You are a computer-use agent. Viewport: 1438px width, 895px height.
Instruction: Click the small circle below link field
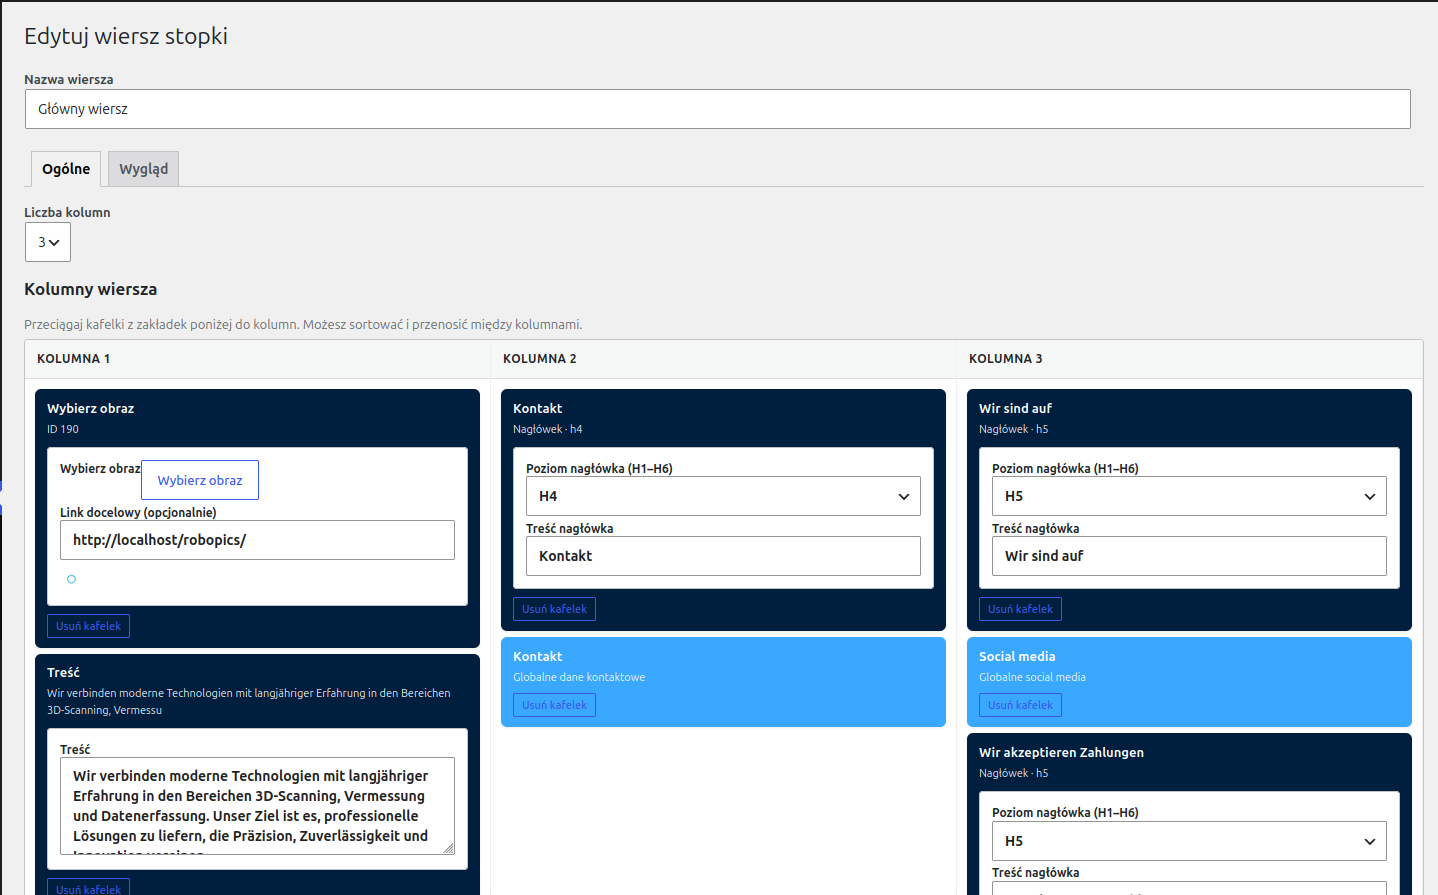point(71,579)
